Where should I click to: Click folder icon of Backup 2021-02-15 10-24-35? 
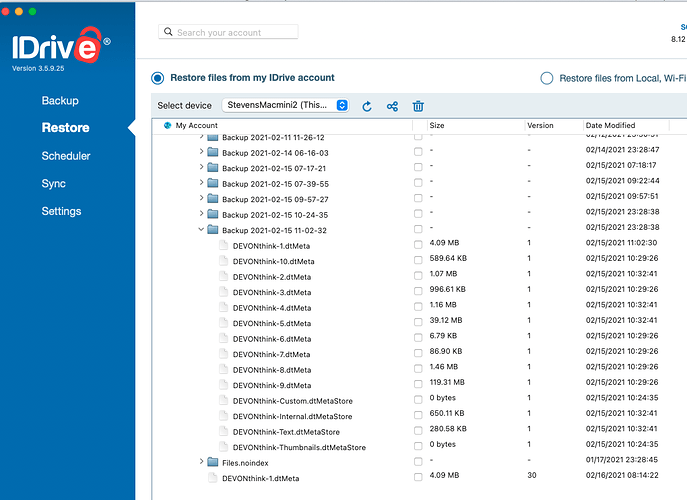[x=213, y=214]
